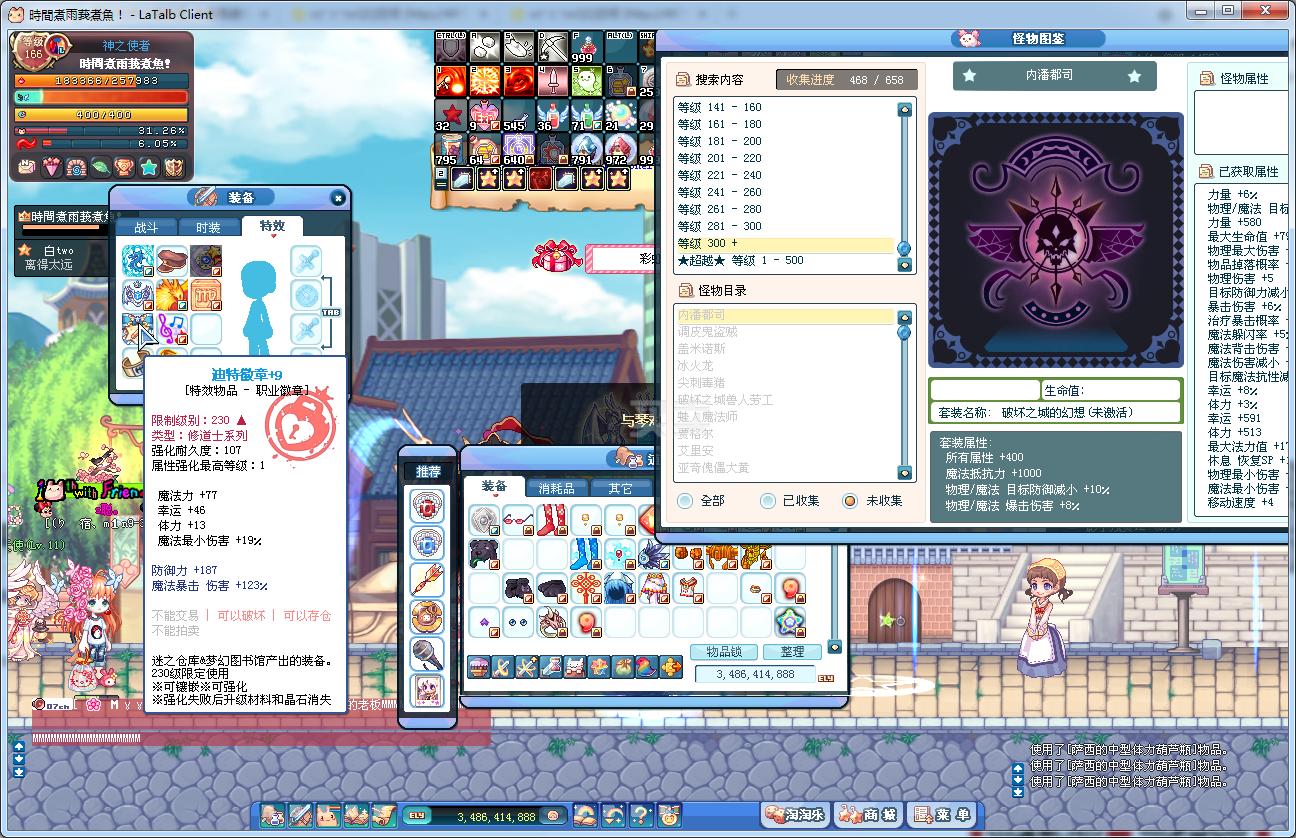Click the gold trophy icon in character panel
The width and height of the screenshot is (1296, 838).
pyautogui.click(x=125, y=167)
